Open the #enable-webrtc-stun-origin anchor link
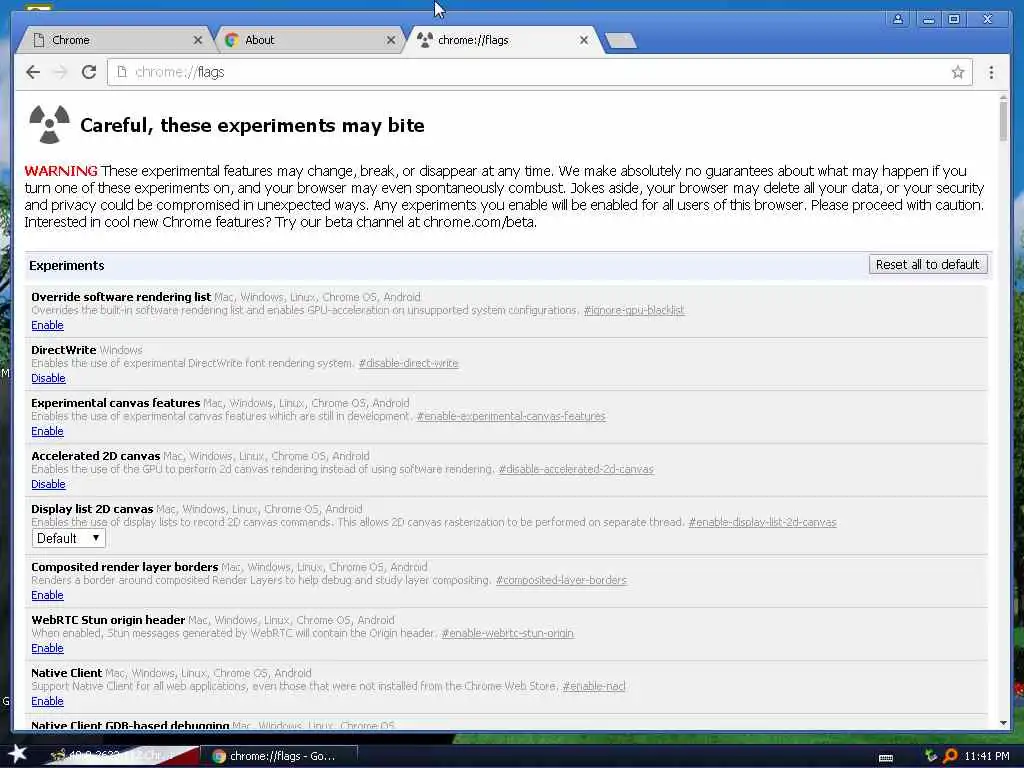1024x768 pixels. tap(507, 633)
